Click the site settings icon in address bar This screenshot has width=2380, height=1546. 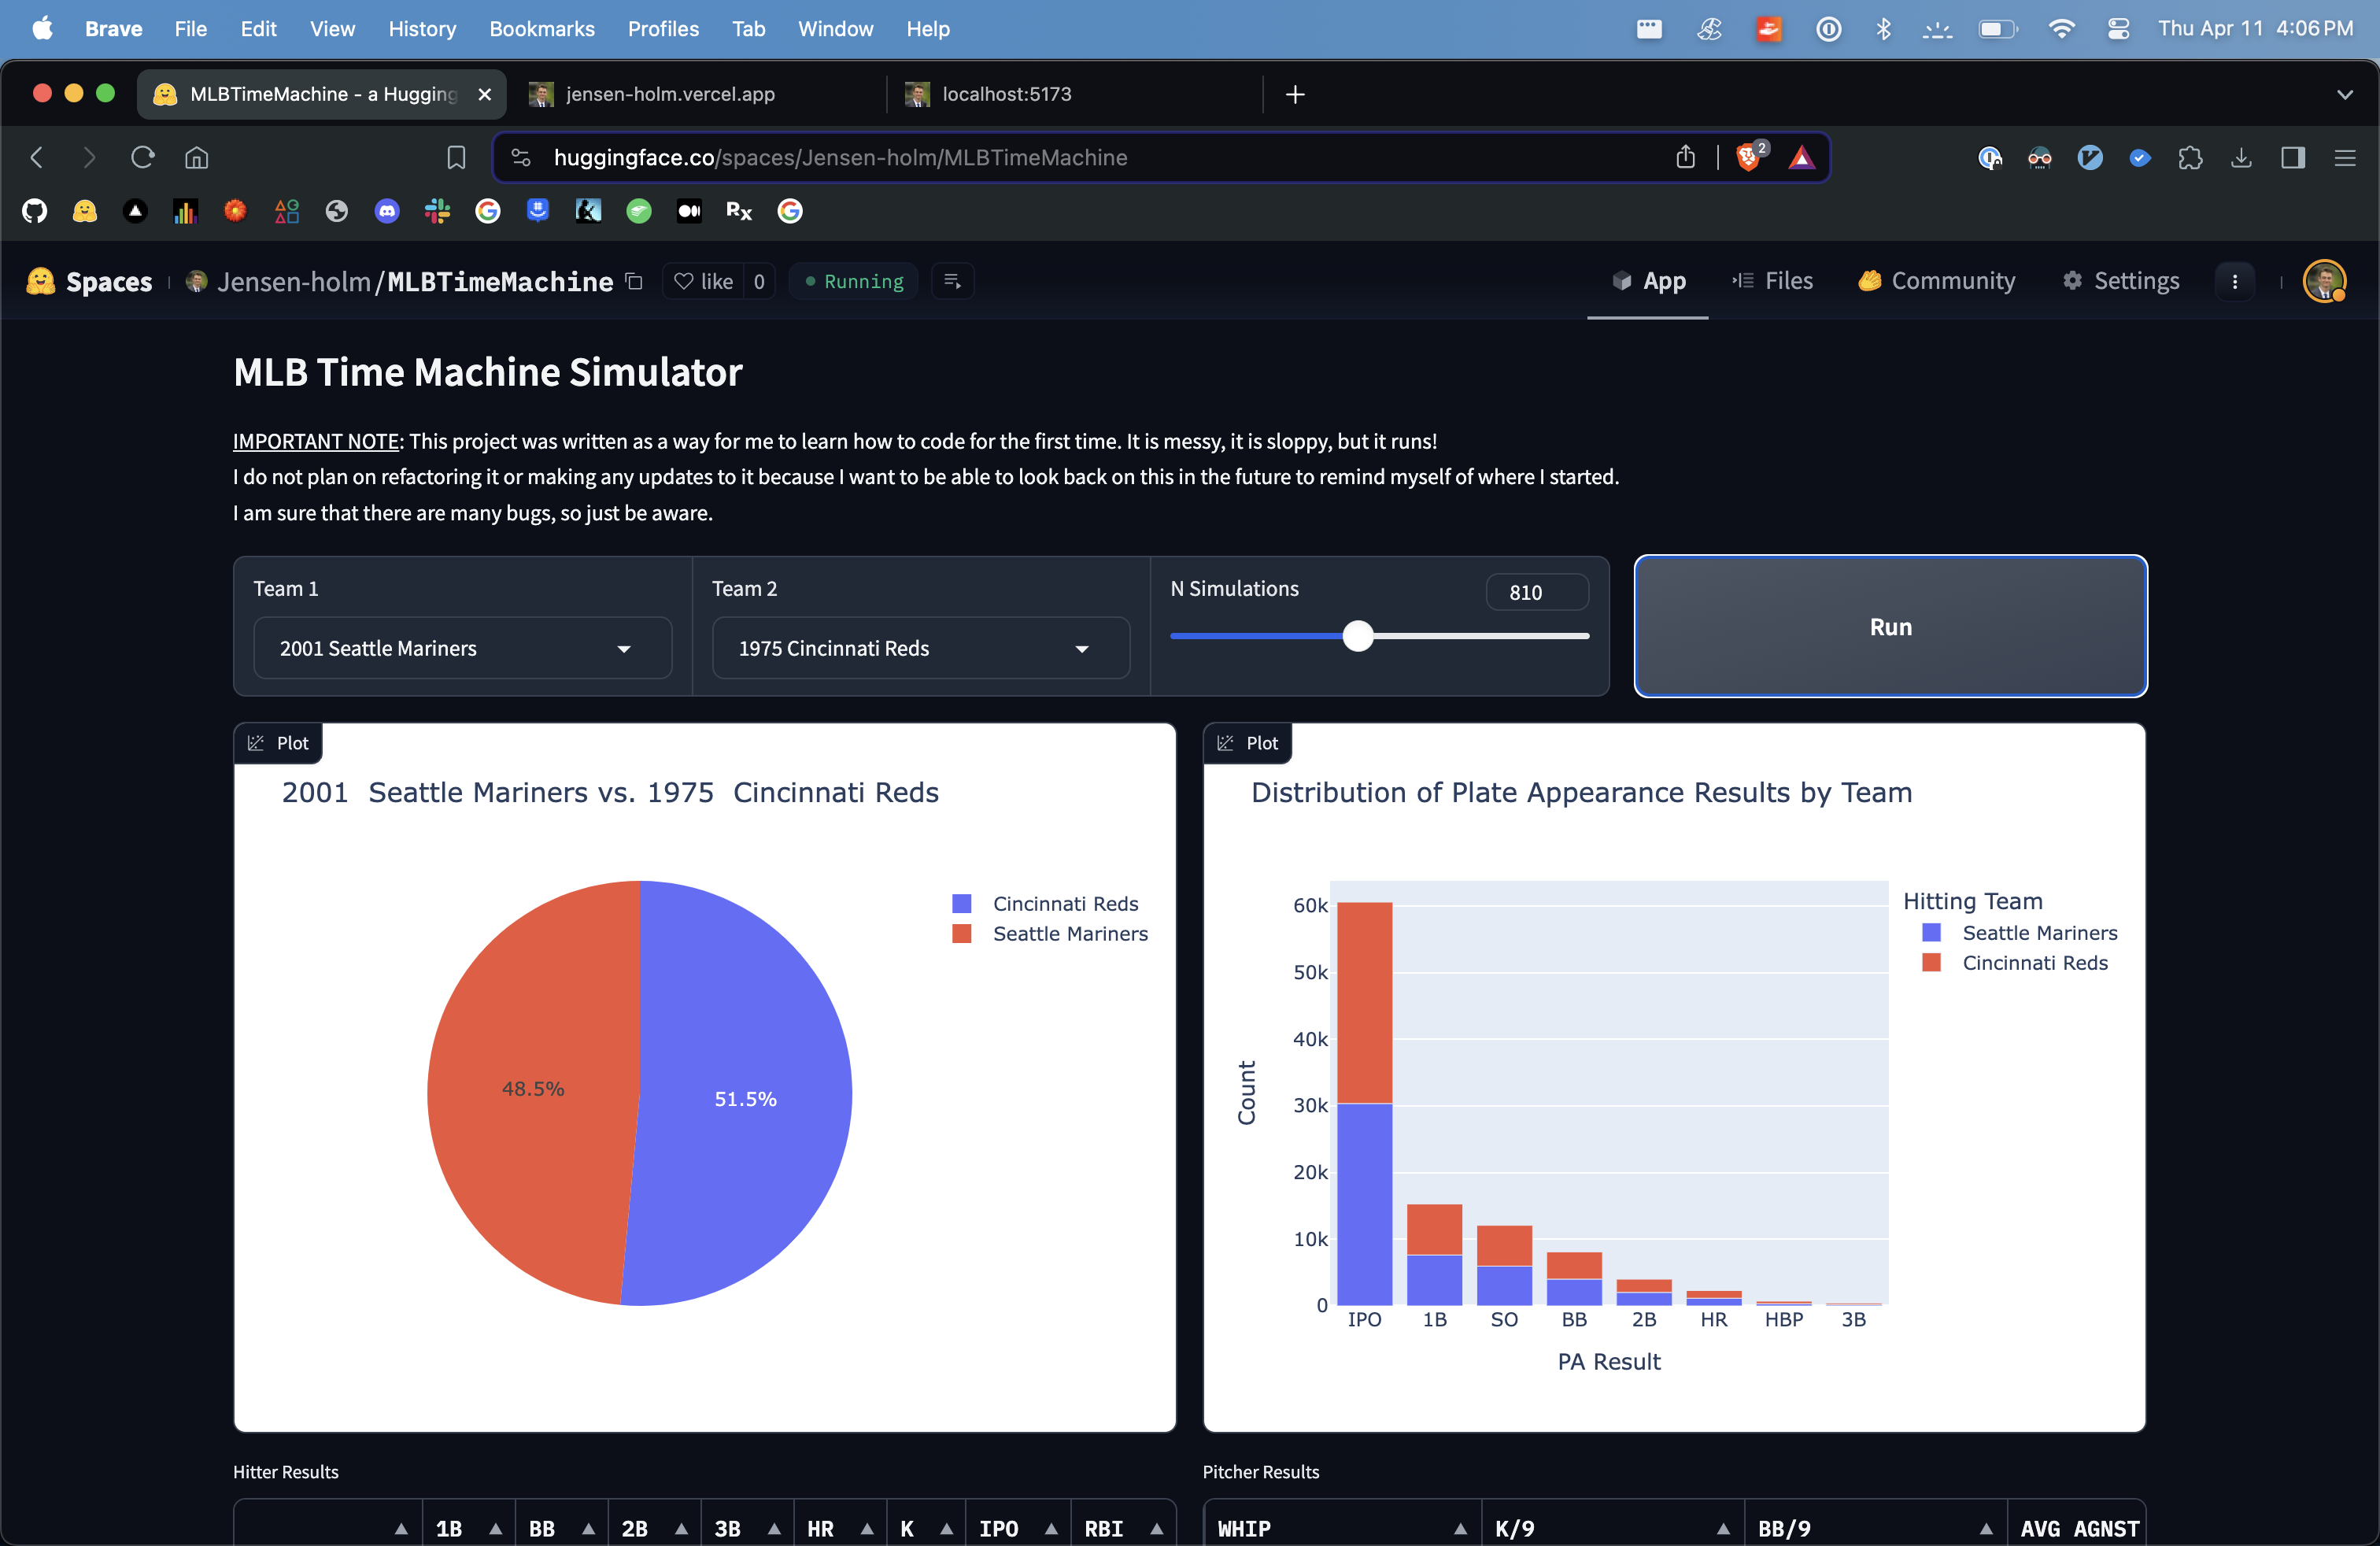point(521,157)
